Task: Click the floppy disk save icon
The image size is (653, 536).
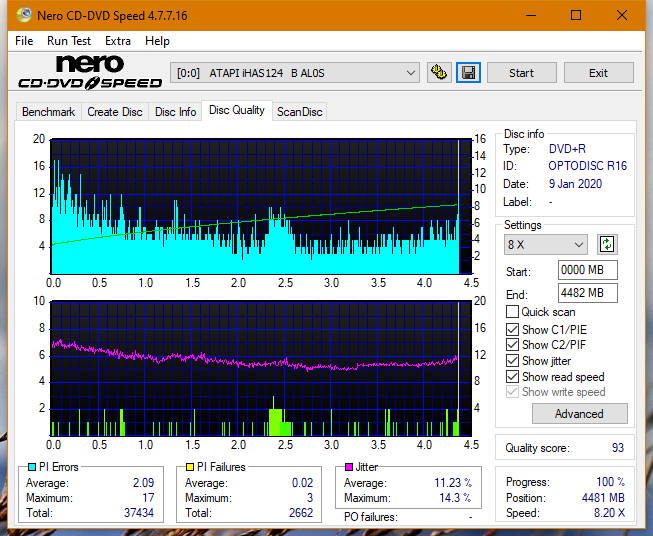Action: pyautogui.click(x=468, y=73)
